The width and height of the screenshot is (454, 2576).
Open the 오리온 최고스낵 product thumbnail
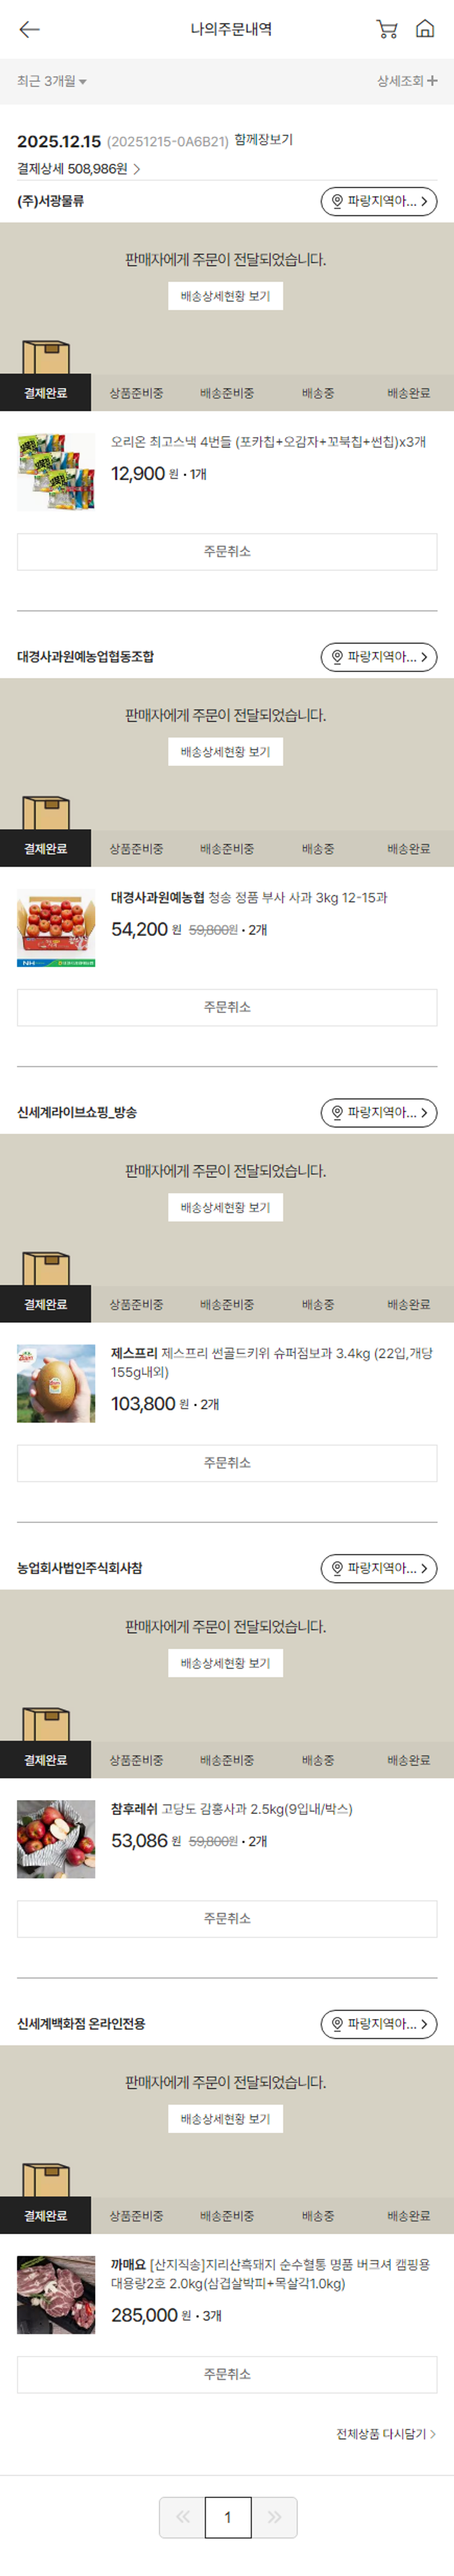(x=56, y=472)
